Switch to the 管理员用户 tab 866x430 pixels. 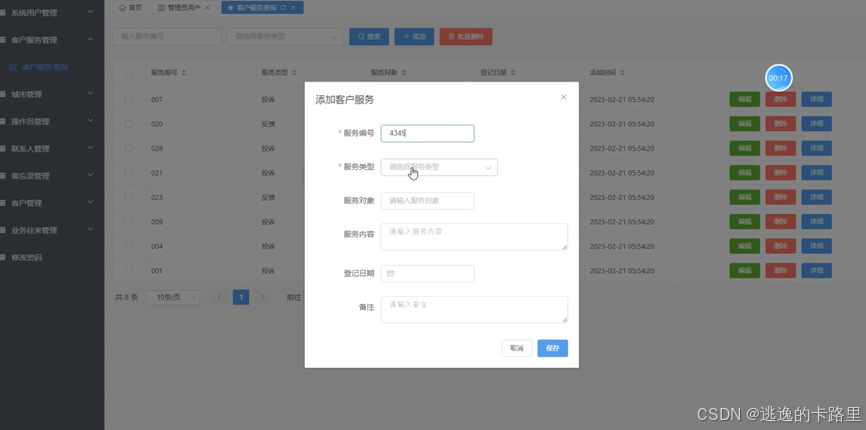pyautogui.click(x=183, y=8)
